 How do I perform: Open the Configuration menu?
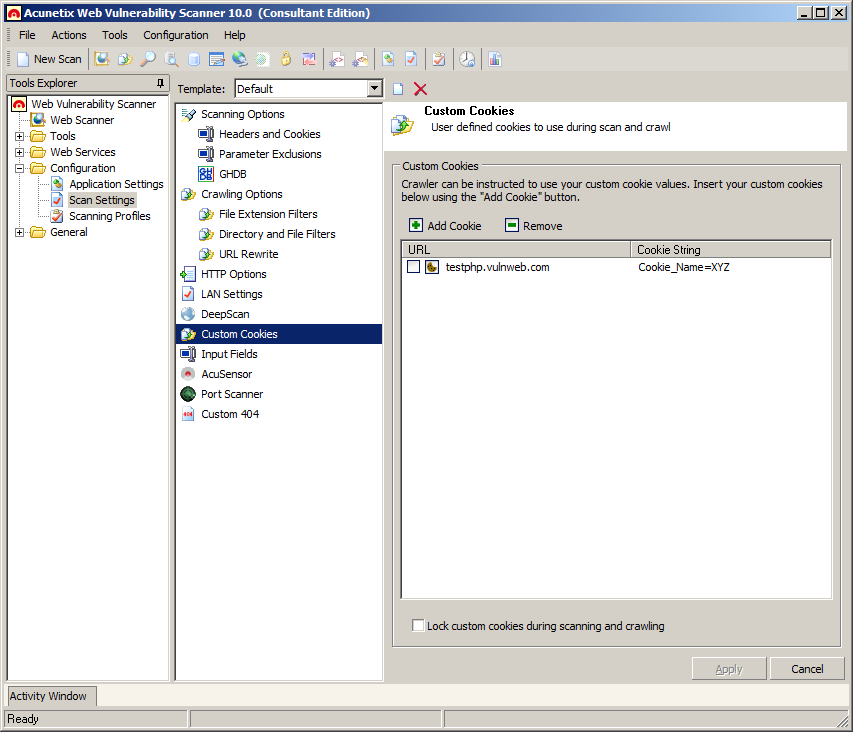(x=176, y=35)
